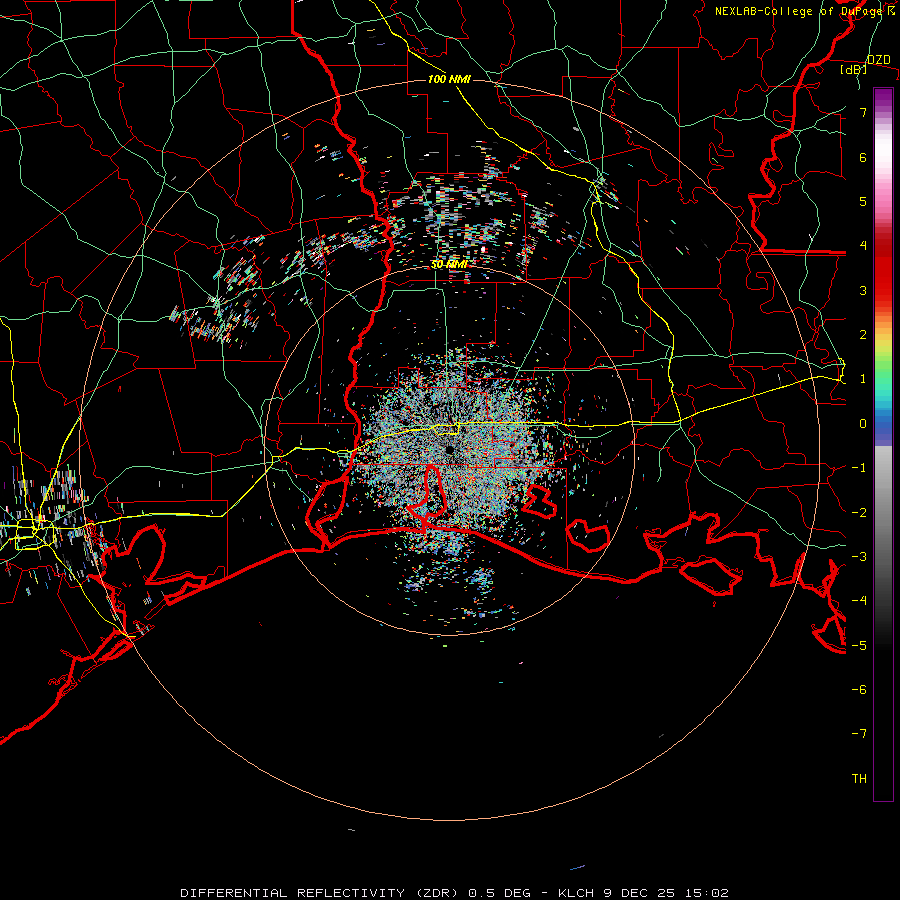This screenshot has width=900, height=900.
Task: Select scale value 4 on legend
Action: pyautogui.click(x=863, y=246)
